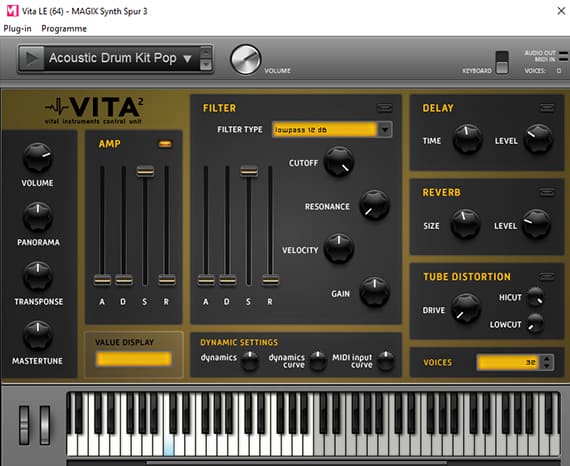
Task: Click the Audio Out indicator LED
Action: pyautogui.click(x=563, y=53)
